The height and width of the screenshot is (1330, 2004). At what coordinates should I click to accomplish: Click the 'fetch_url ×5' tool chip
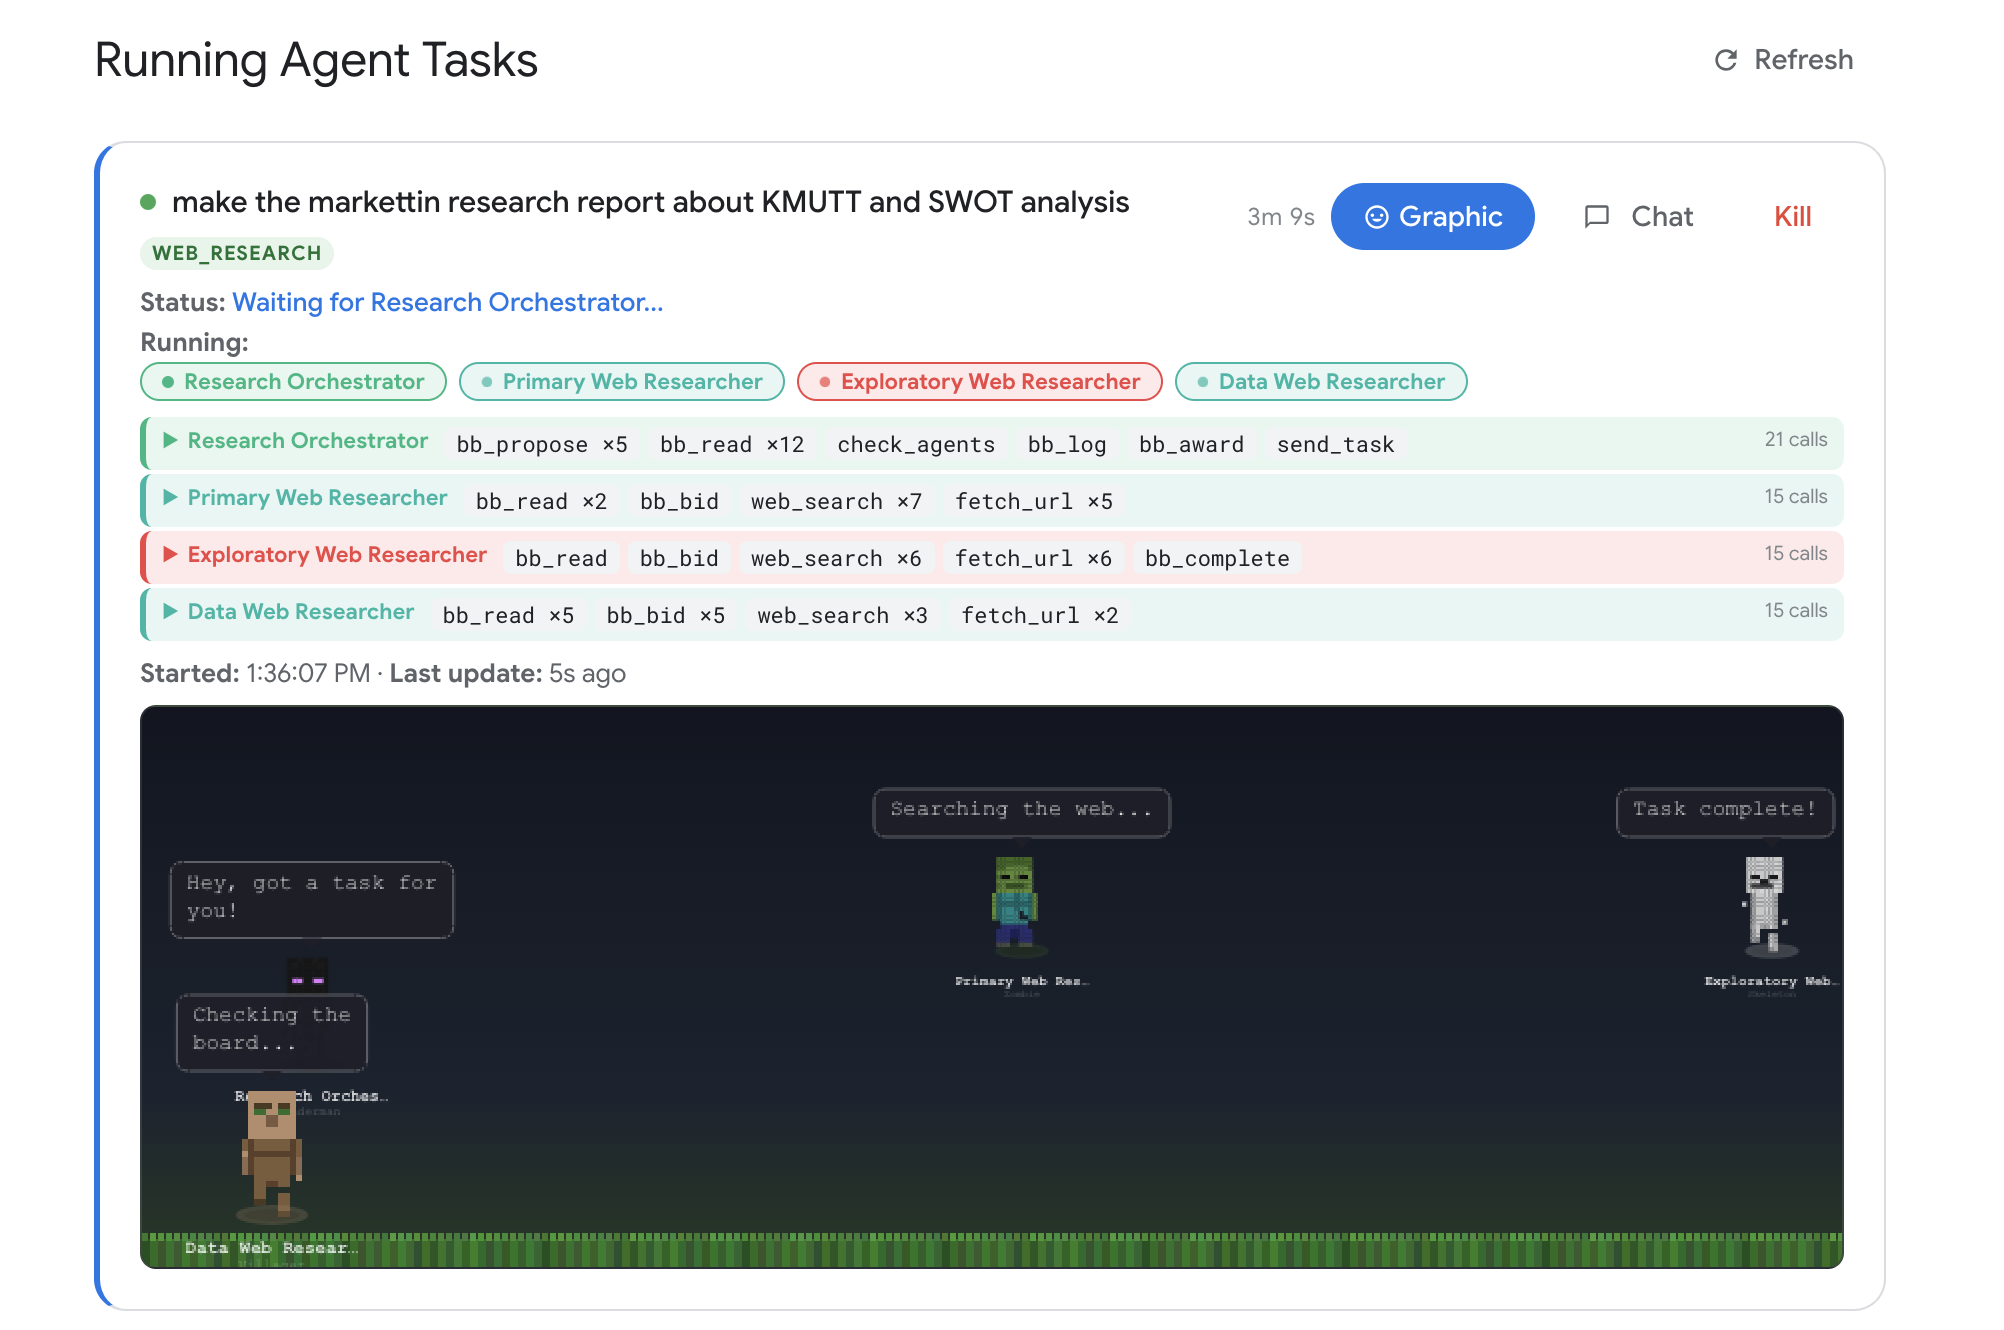[x=1033, y=501]
